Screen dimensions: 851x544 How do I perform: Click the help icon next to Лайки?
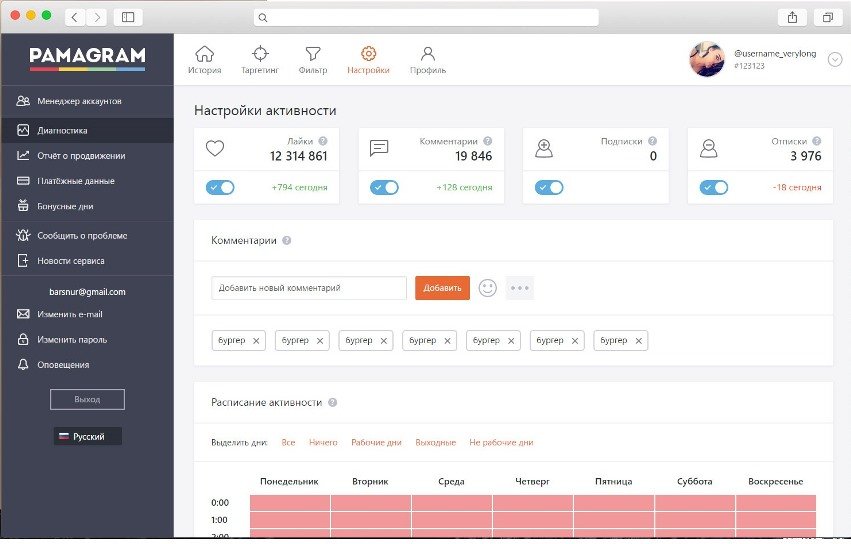[x=323, y=141]
